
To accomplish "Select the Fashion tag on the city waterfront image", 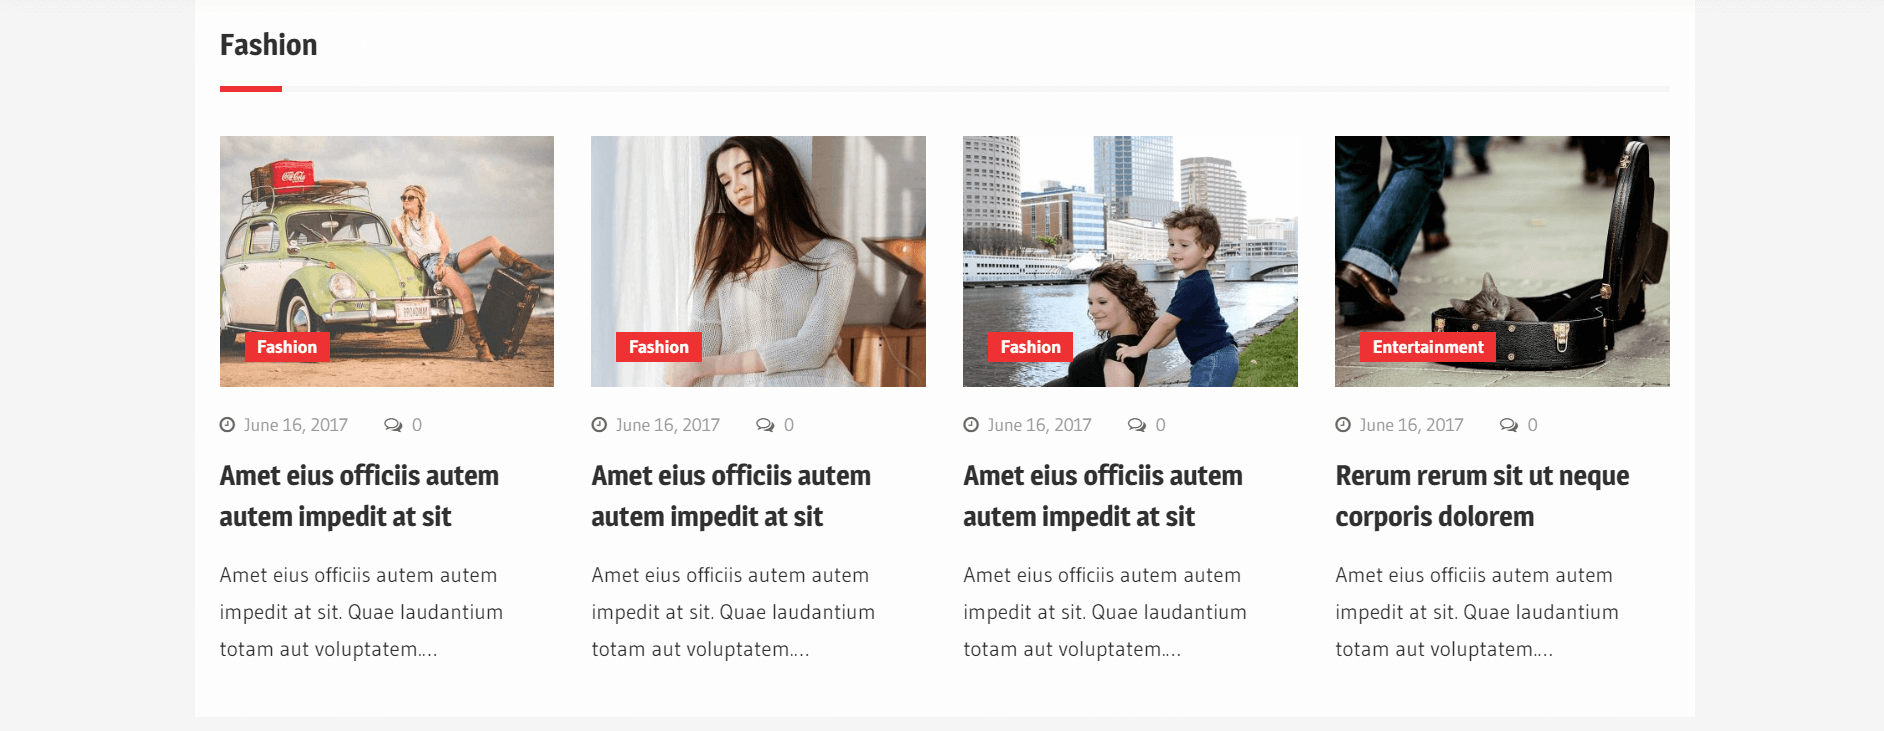I will coord(1031,347).
